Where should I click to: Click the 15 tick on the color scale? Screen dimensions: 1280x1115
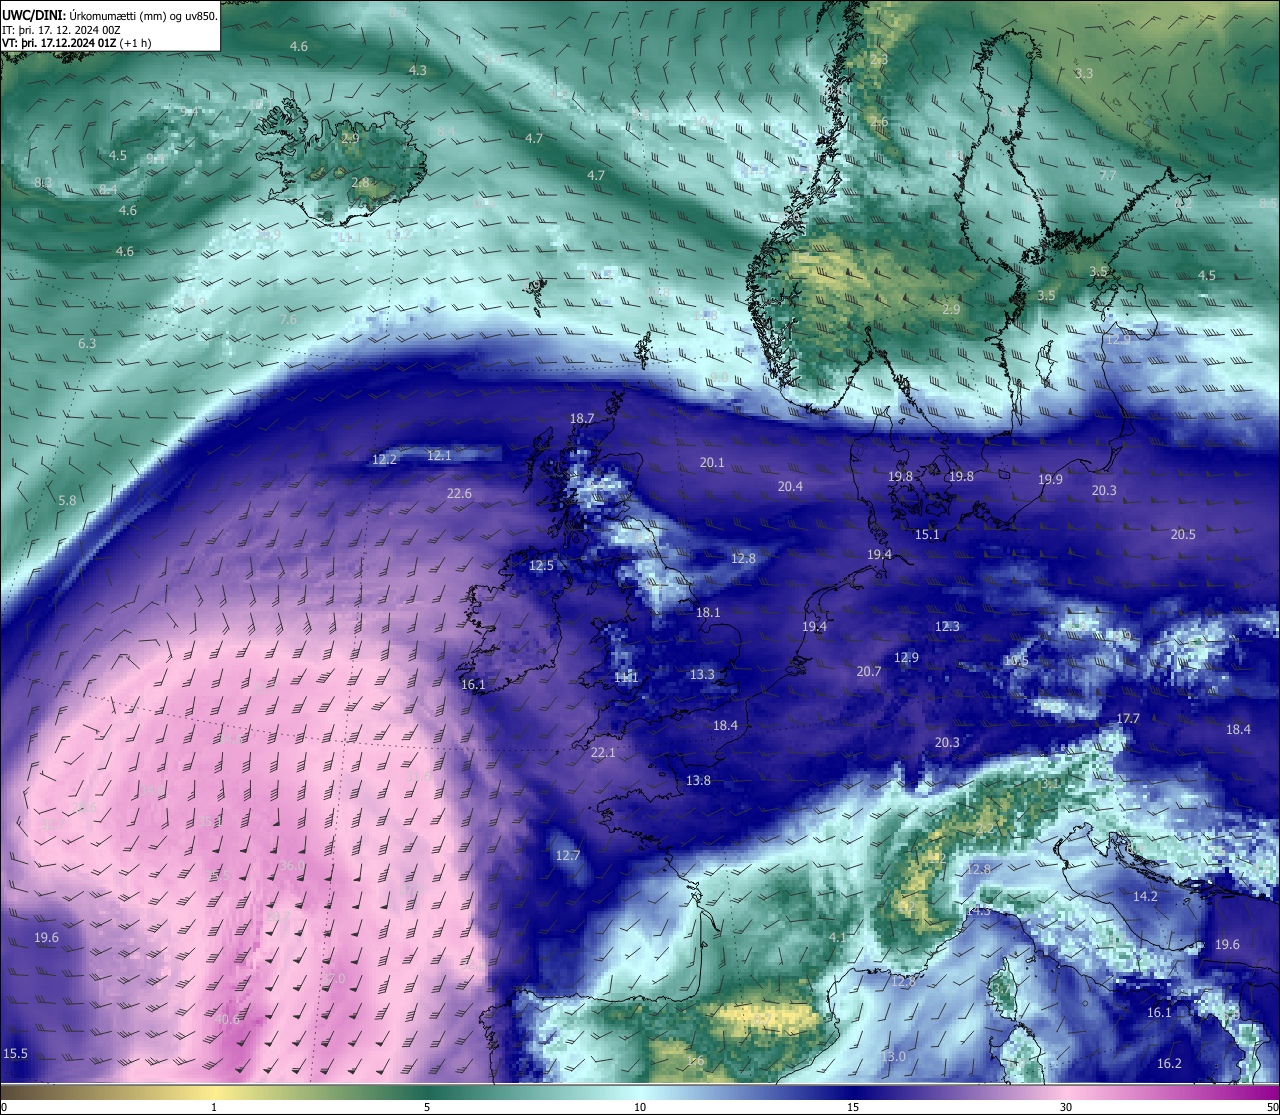point(853,1107)
